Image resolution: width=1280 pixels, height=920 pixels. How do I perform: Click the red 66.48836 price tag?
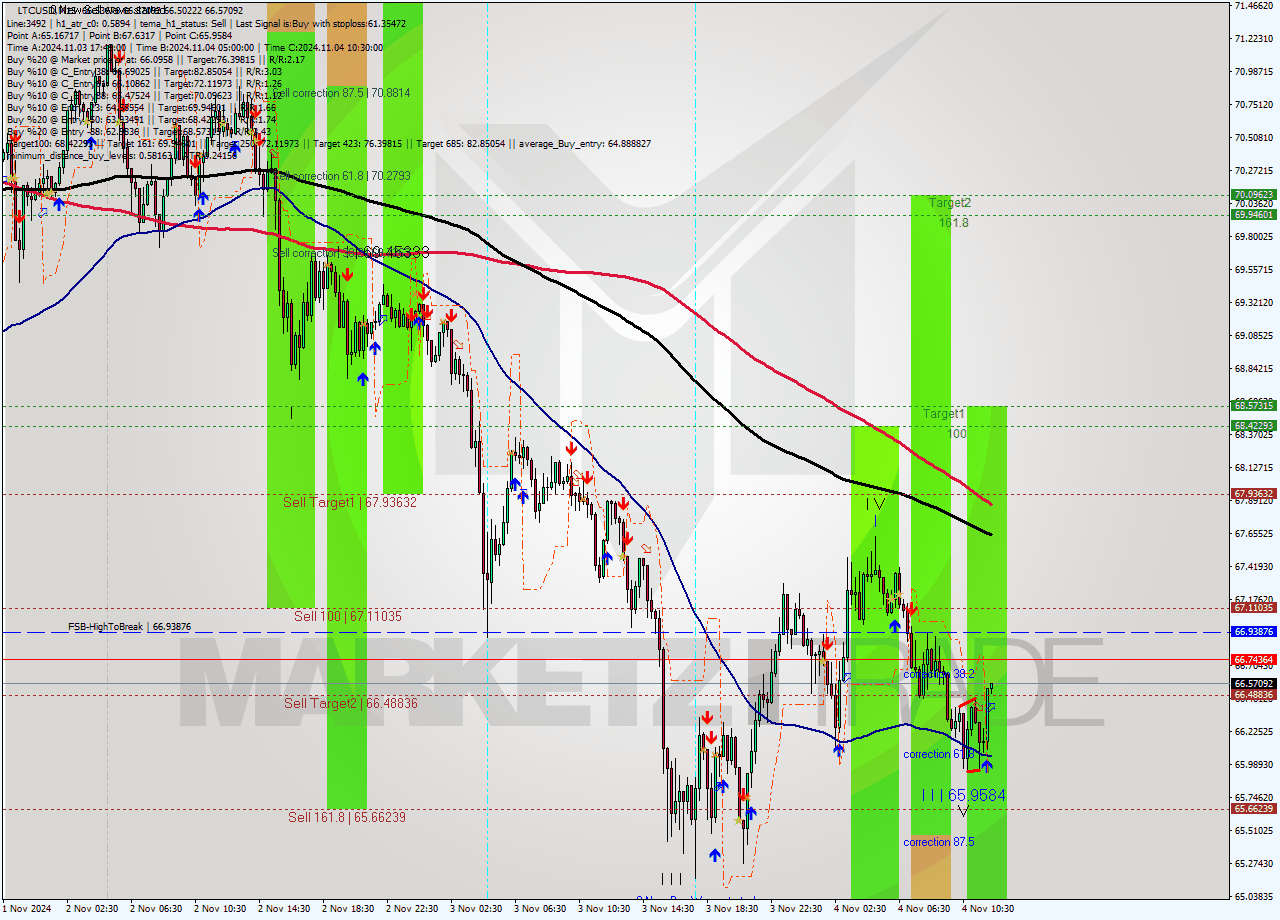pos(1253,695)
